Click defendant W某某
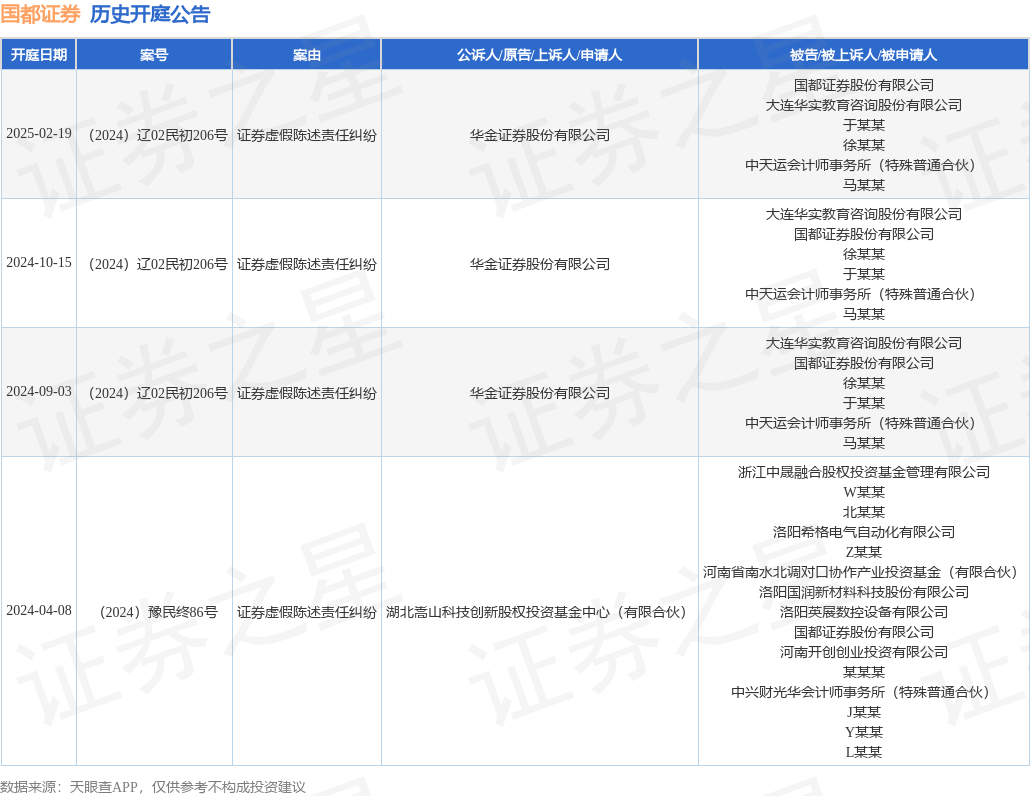 (864, 492)
